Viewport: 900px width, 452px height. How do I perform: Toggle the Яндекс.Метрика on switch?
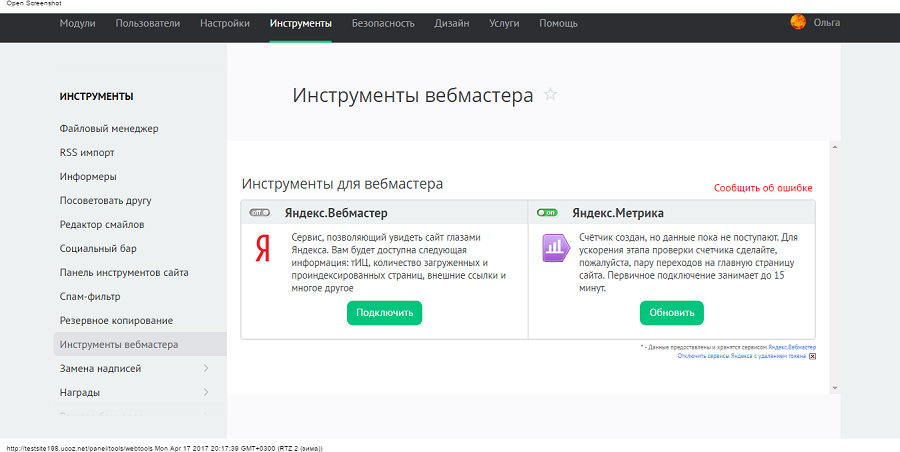point(547,213)
